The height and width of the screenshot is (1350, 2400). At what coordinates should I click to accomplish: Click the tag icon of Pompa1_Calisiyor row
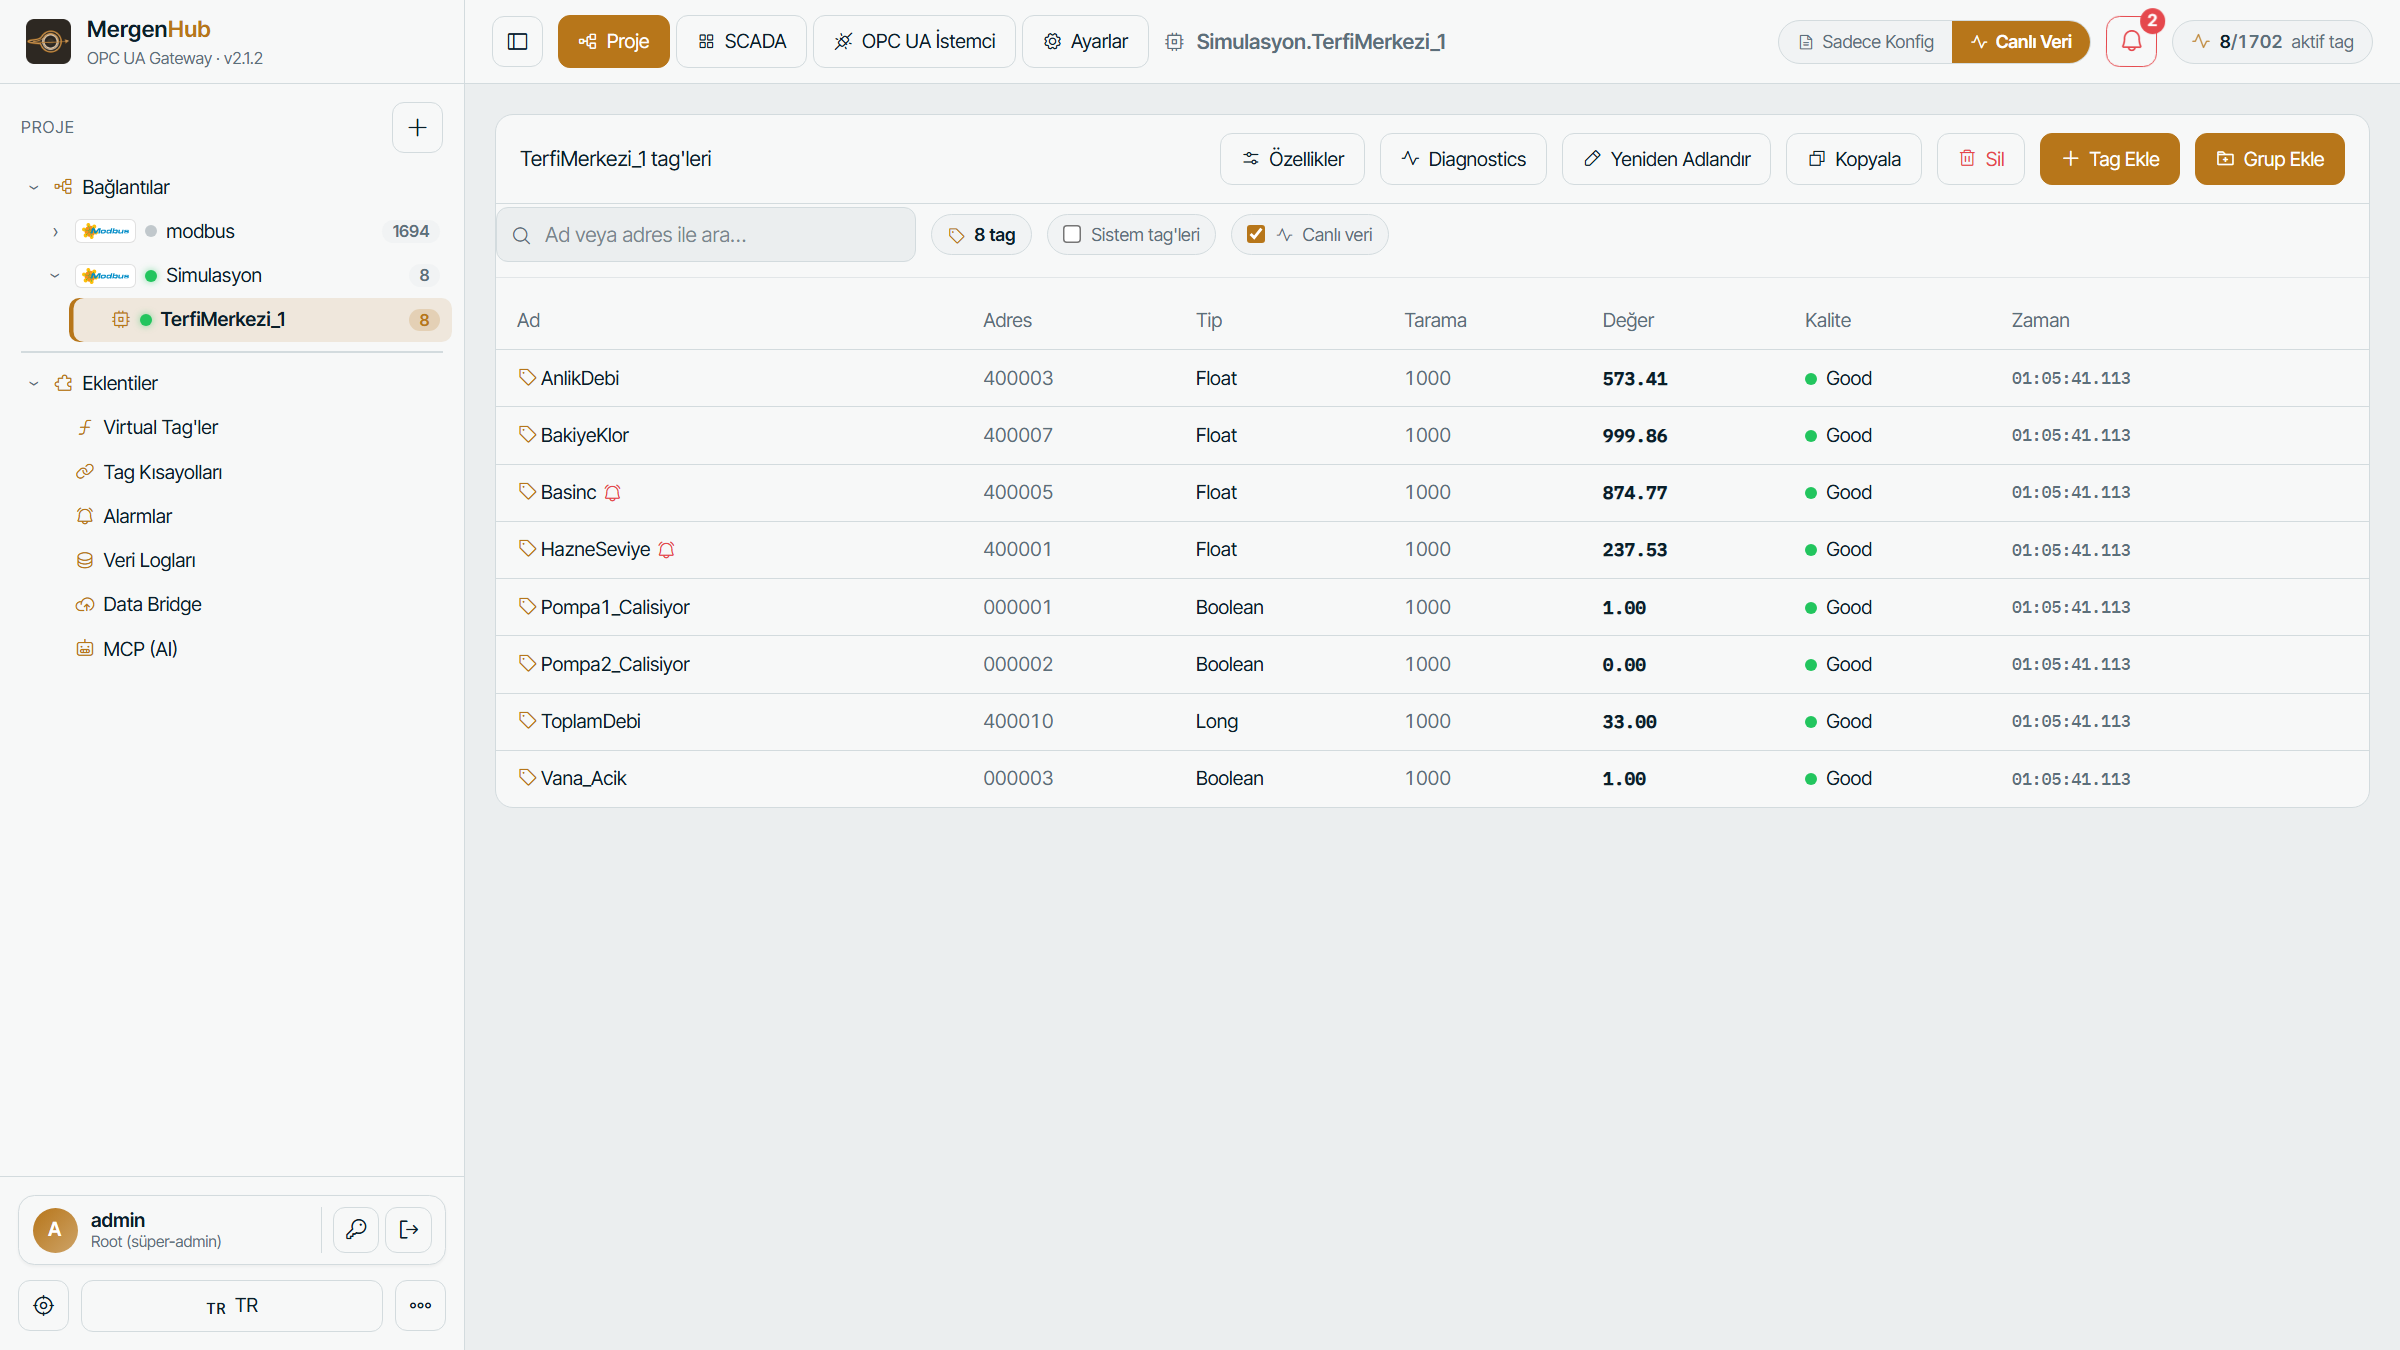click(527, 606)
